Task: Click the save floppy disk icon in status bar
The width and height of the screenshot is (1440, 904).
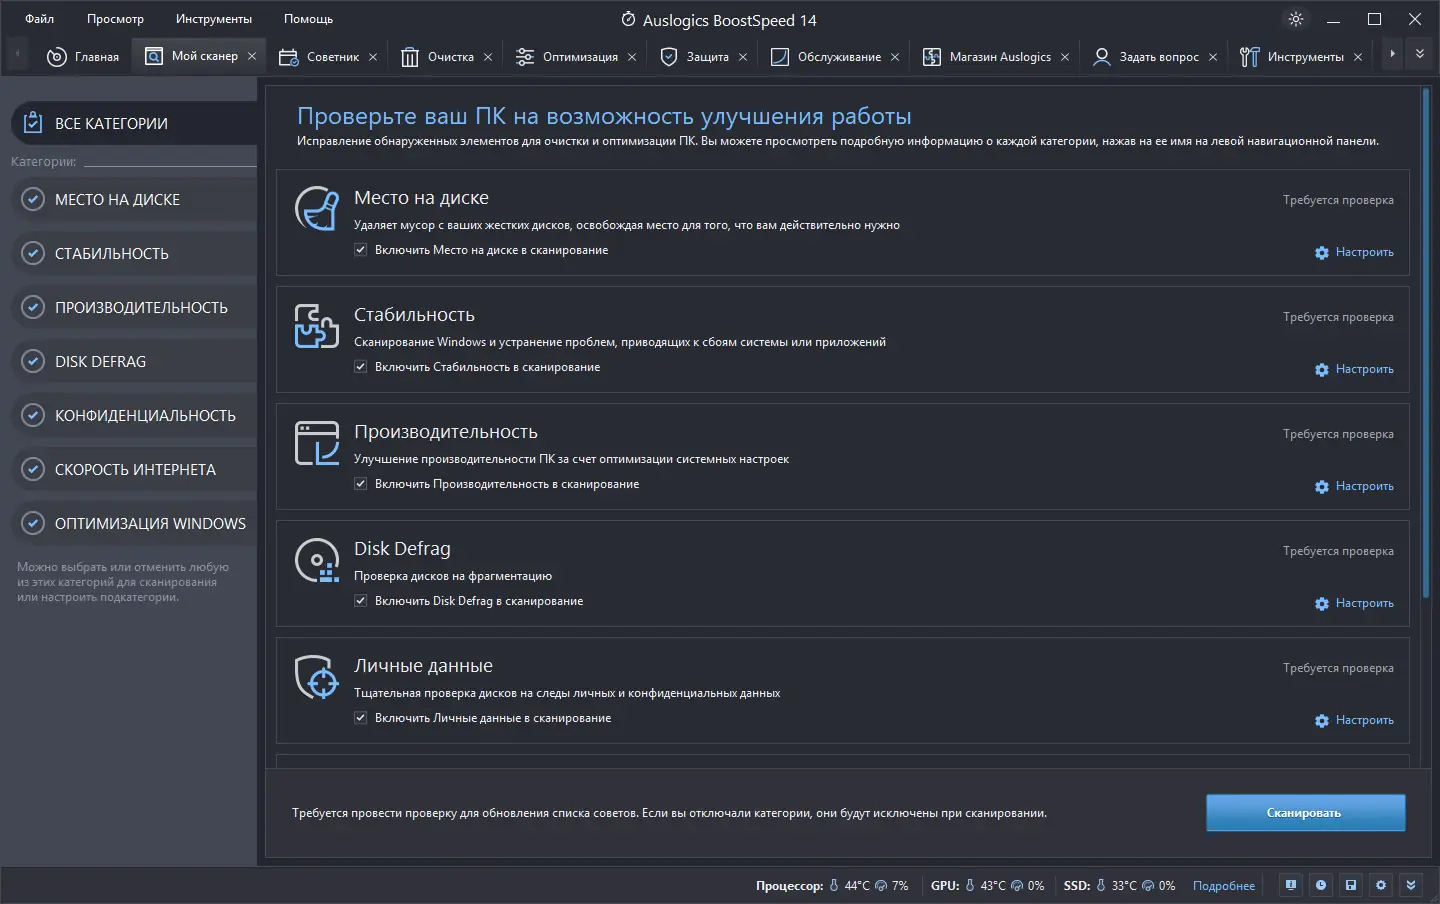Action: coord(1350,885)
